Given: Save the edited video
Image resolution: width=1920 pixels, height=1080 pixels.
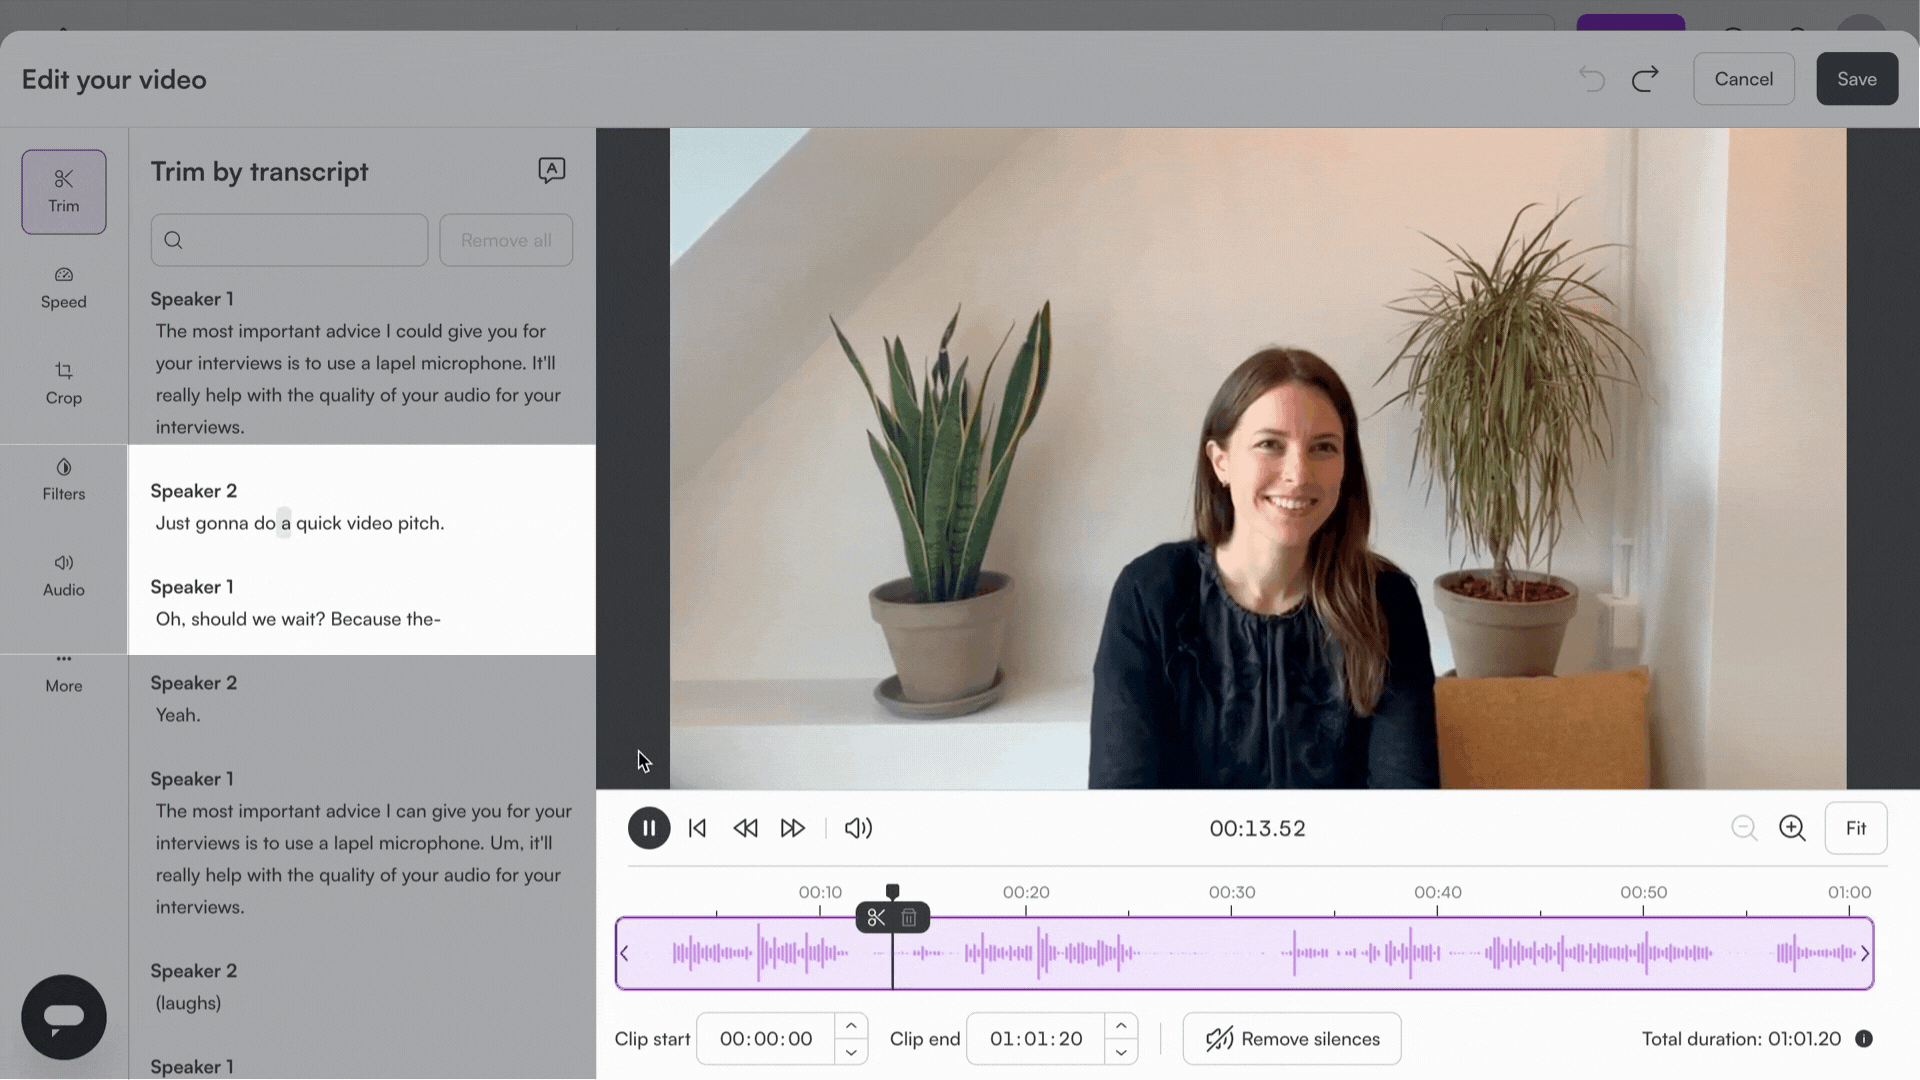Looking at the screenshot, I should tap(1856, 79).
